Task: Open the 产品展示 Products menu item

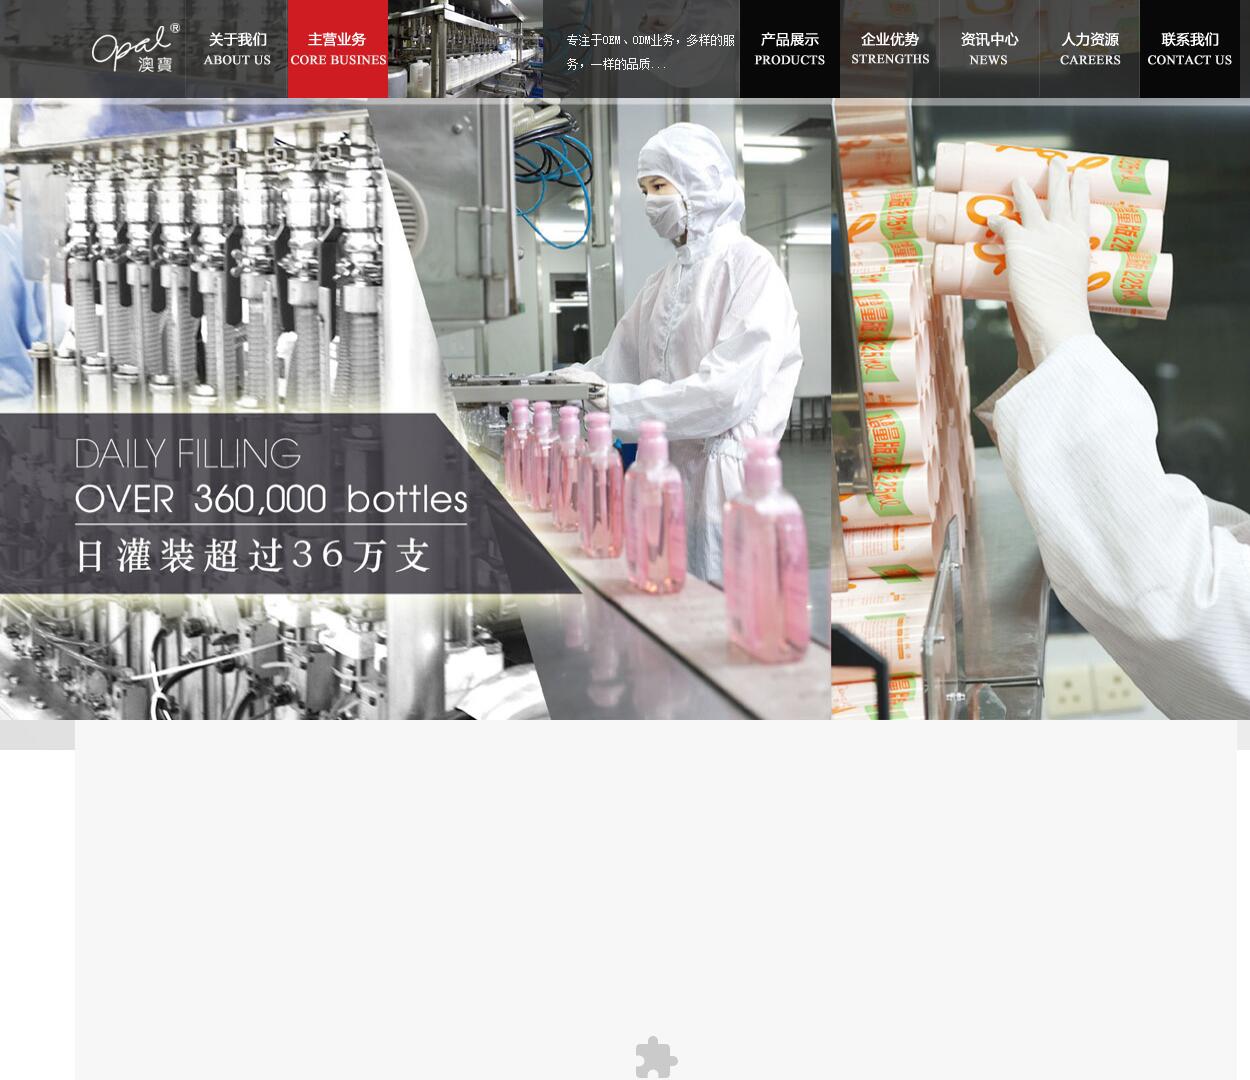Action: (790, 49)
